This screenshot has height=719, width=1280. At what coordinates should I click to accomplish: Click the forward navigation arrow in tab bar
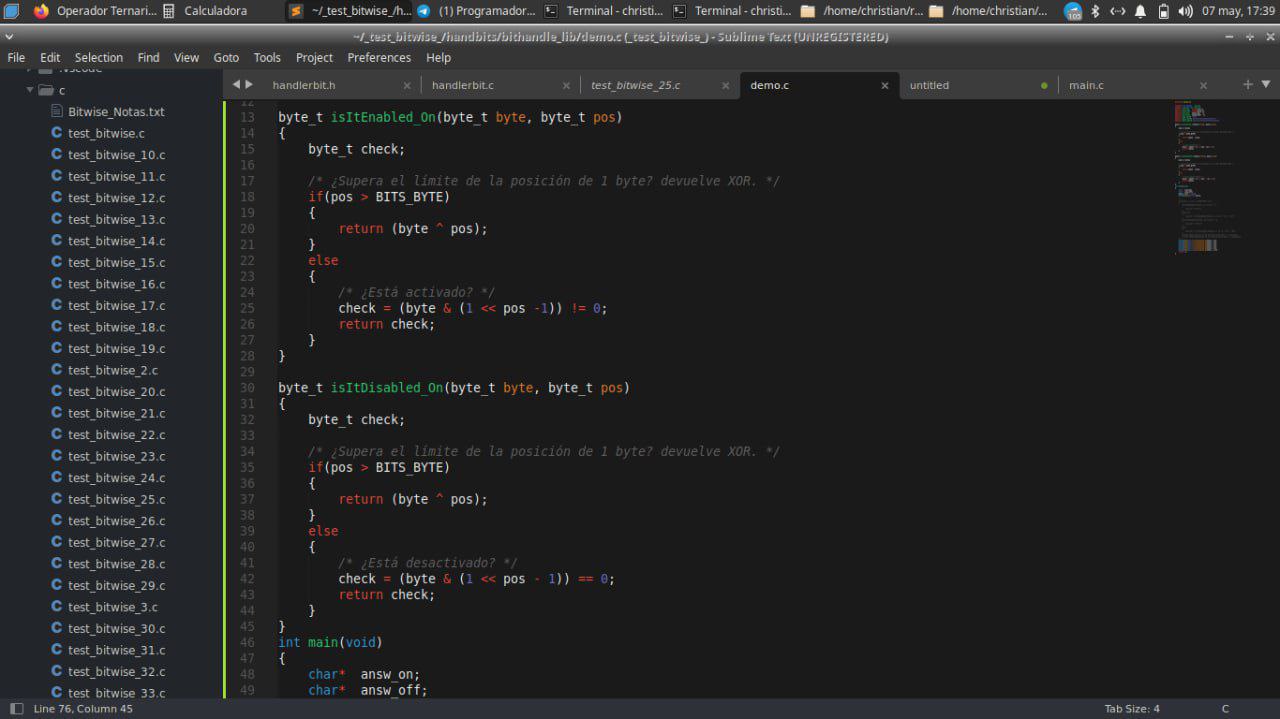tap(247, 84)
